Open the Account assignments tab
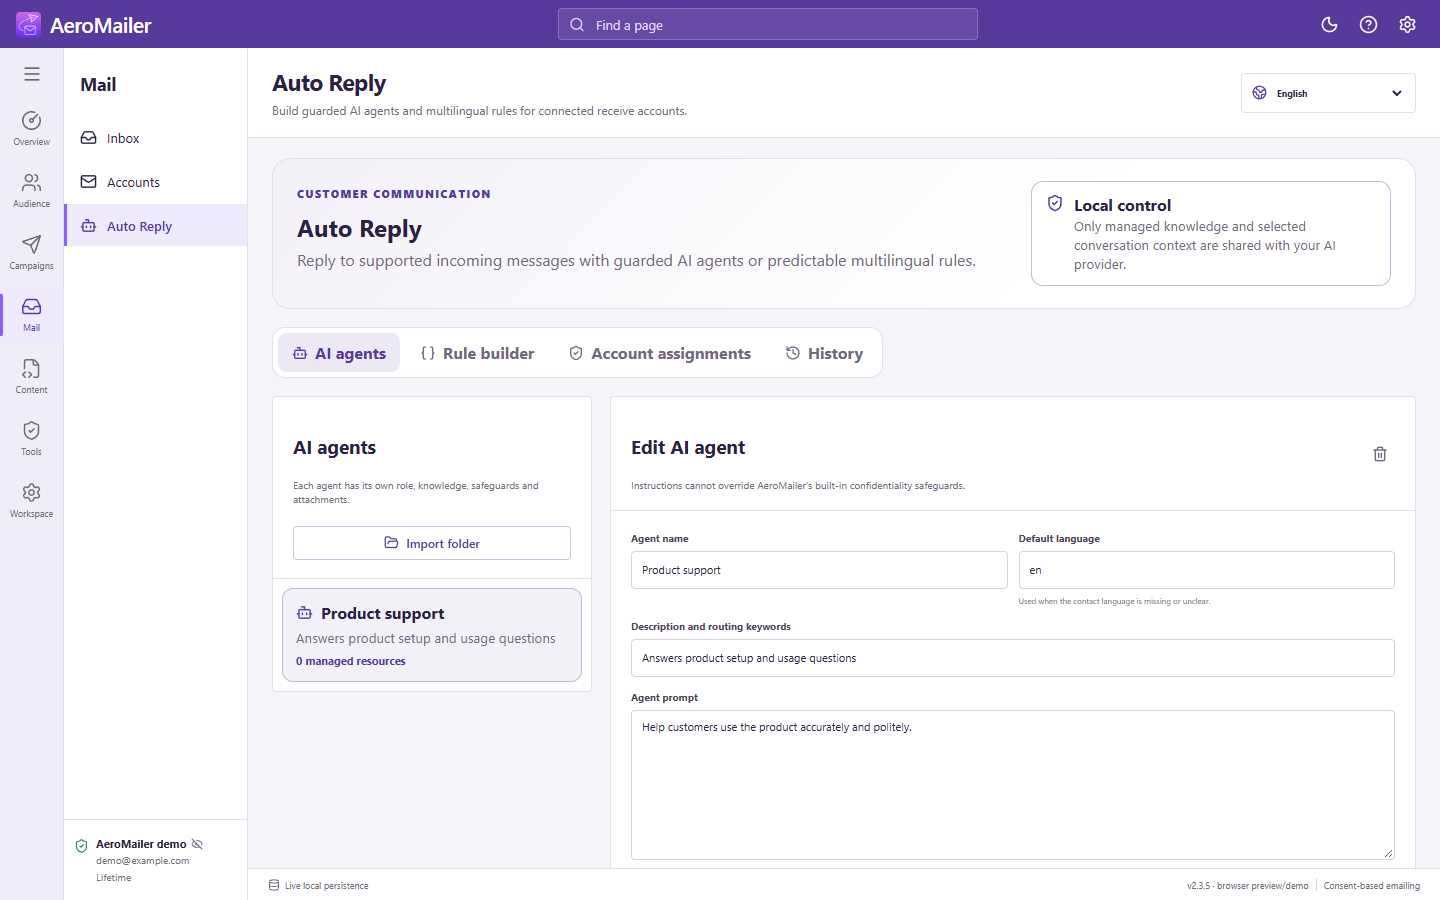The width and height of the screenshot is (1440, 900). pyautogui.click(x=660, y=353)
